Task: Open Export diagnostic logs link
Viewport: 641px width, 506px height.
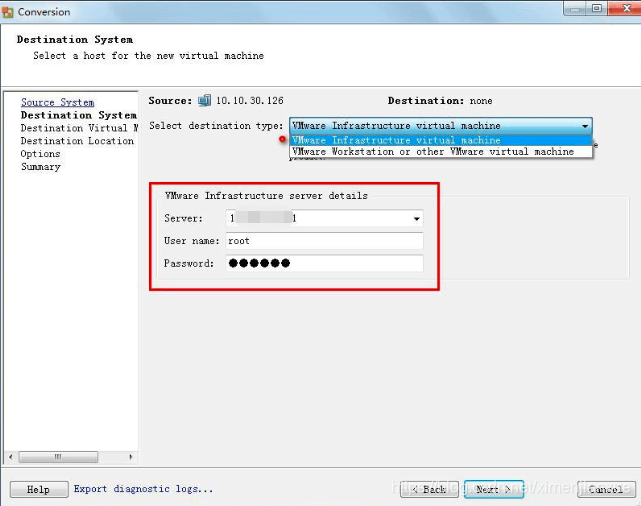Action: pos(143,489)
